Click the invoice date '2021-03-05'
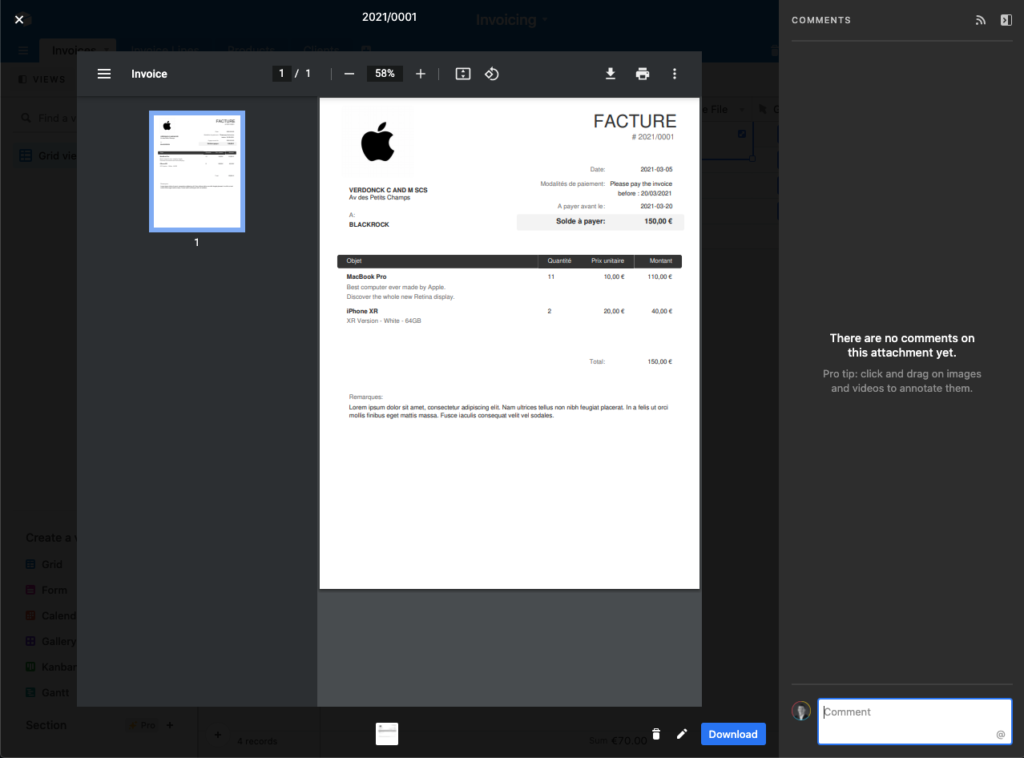The height and width of the screenshot is (758, 1024). point(656,170)
